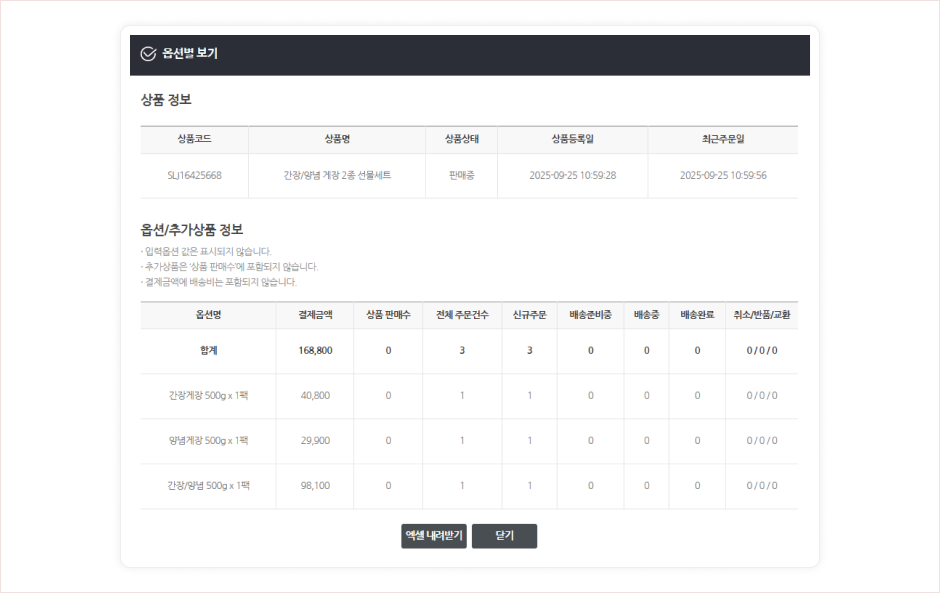
Task: Select the latest order date 2025-09-25 10:59:56
Action: [723, 175]
